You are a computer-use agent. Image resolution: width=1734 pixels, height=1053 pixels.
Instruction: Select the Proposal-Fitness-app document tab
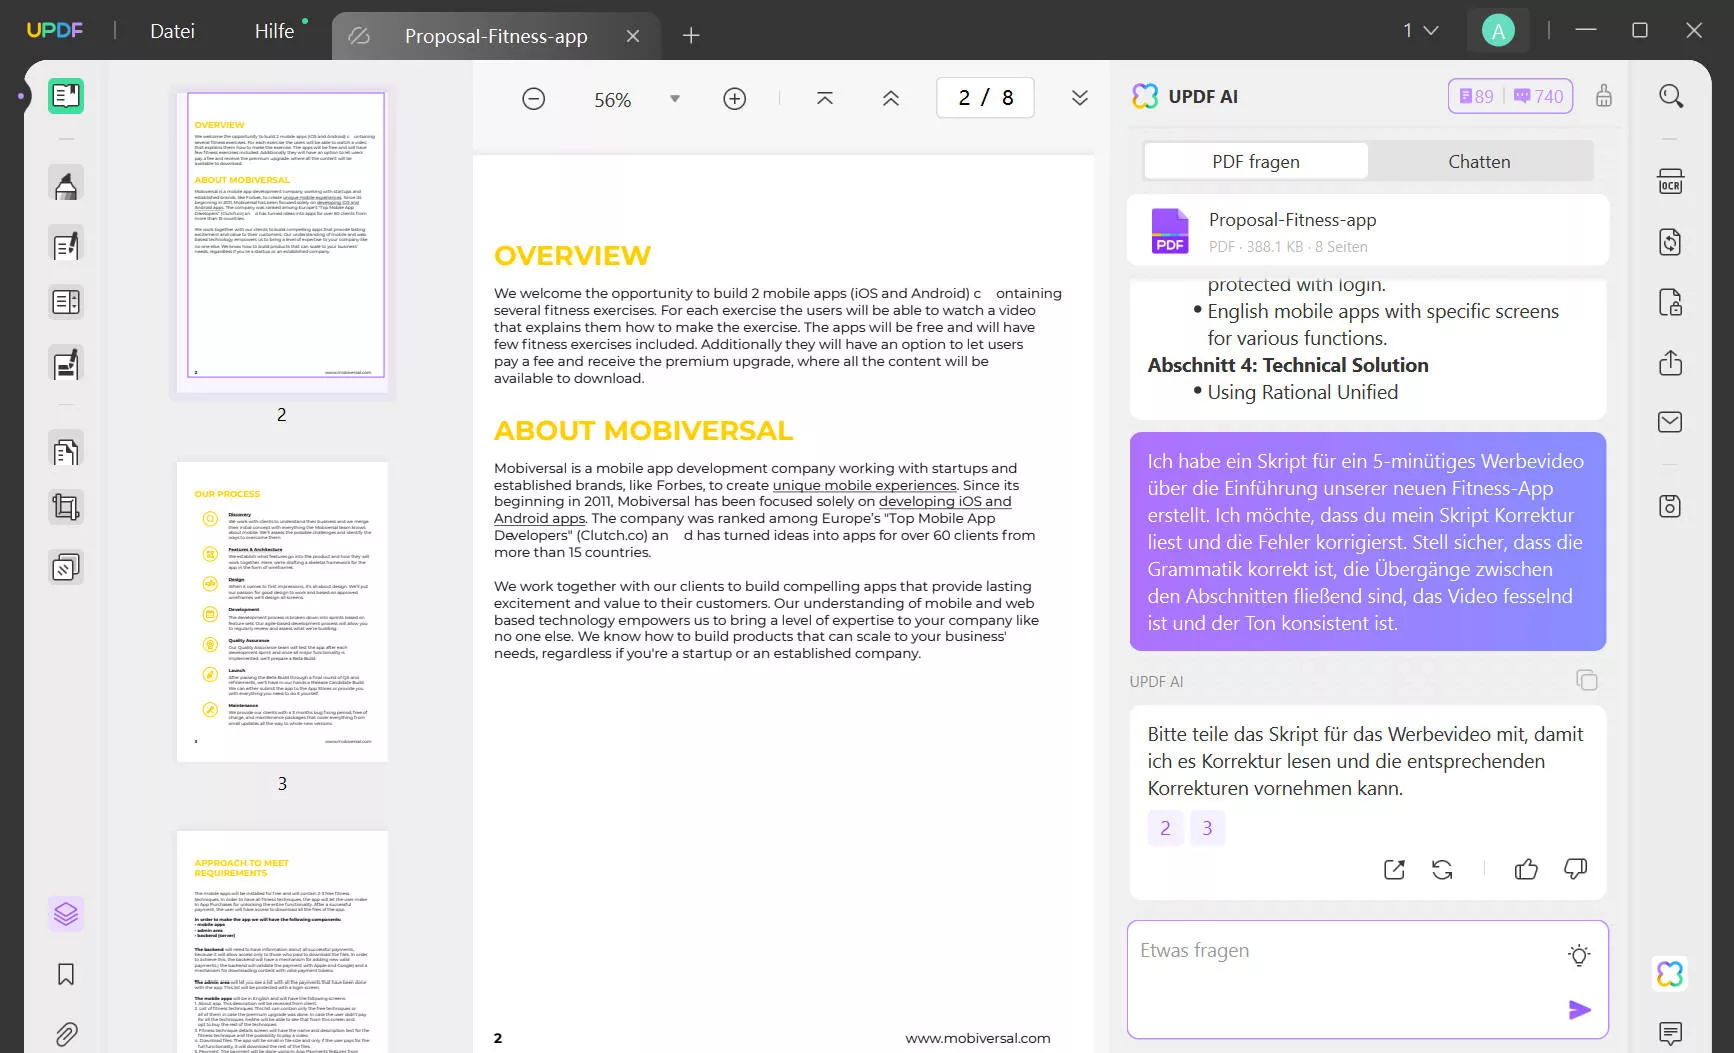[x=496, y=36]
